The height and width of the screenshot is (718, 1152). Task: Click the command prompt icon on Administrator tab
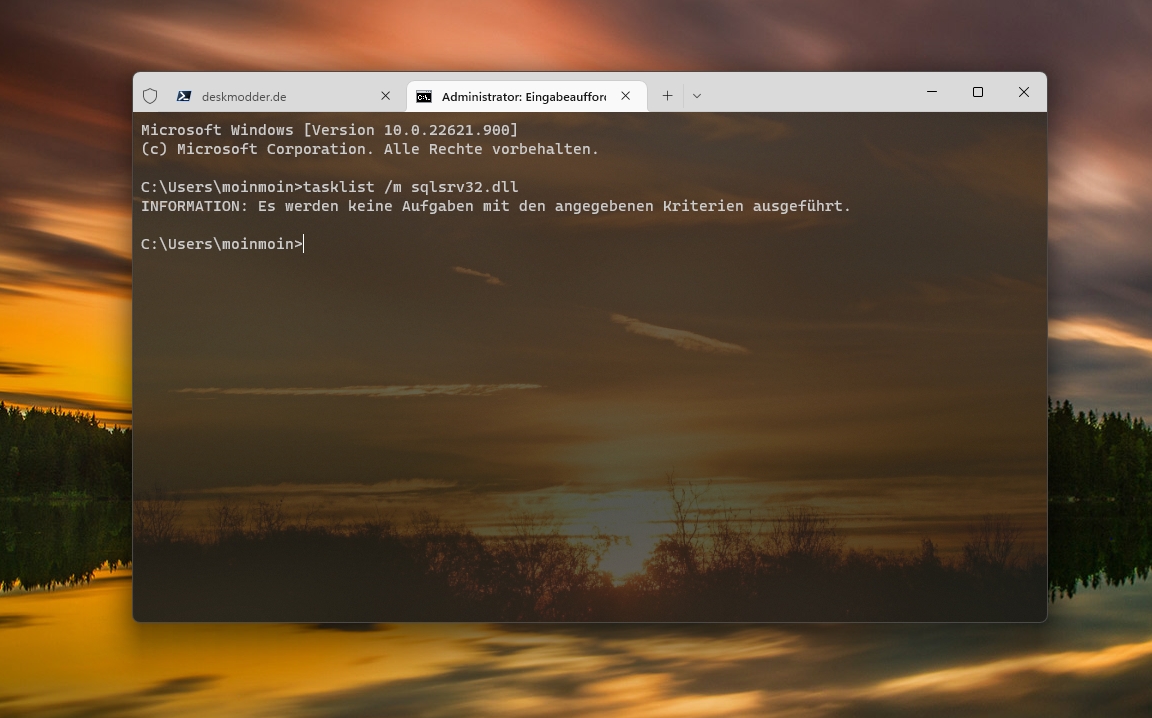pos(424,96)
